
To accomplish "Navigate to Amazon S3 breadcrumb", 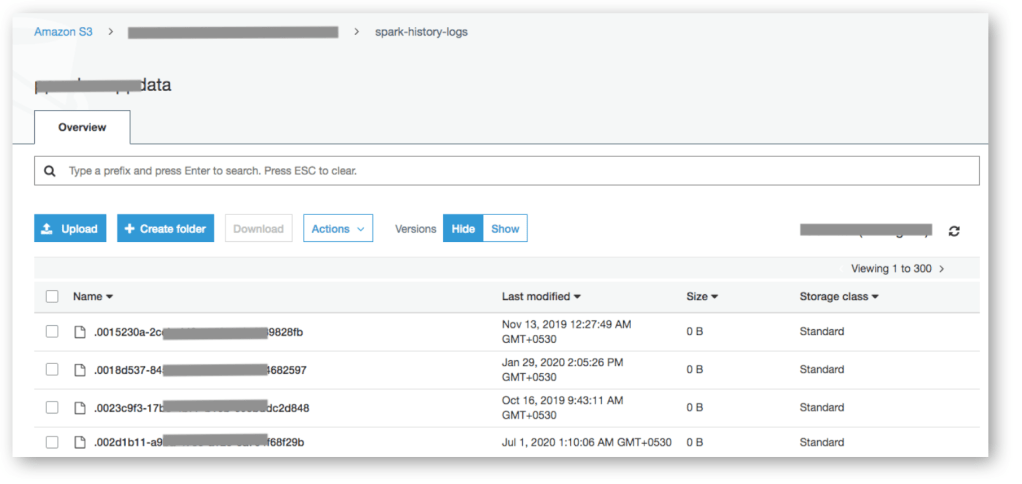I will click(63, 32).
